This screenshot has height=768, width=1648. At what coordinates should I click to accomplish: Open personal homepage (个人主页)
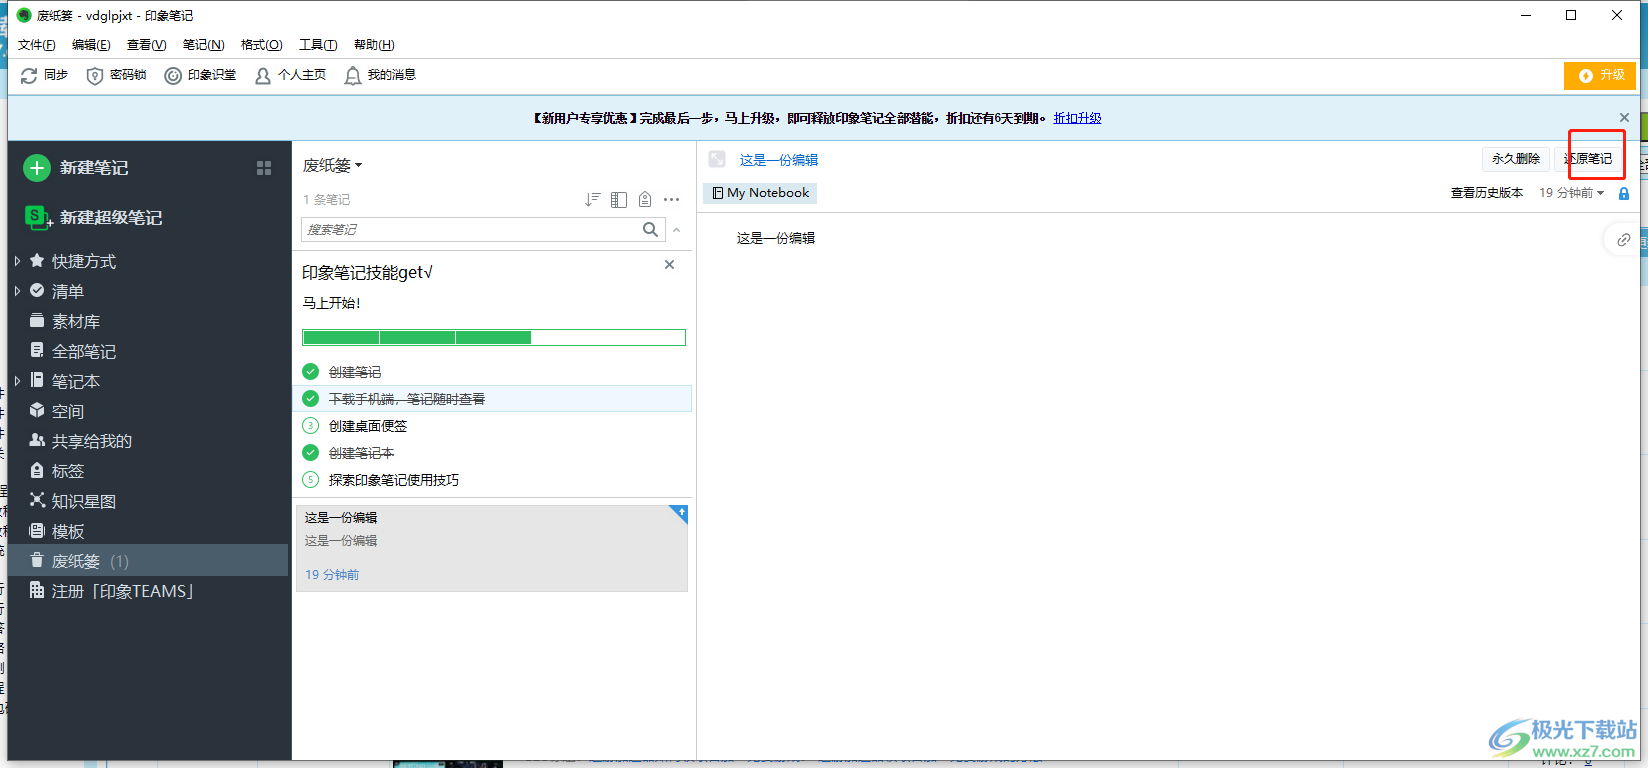[263, 76]
